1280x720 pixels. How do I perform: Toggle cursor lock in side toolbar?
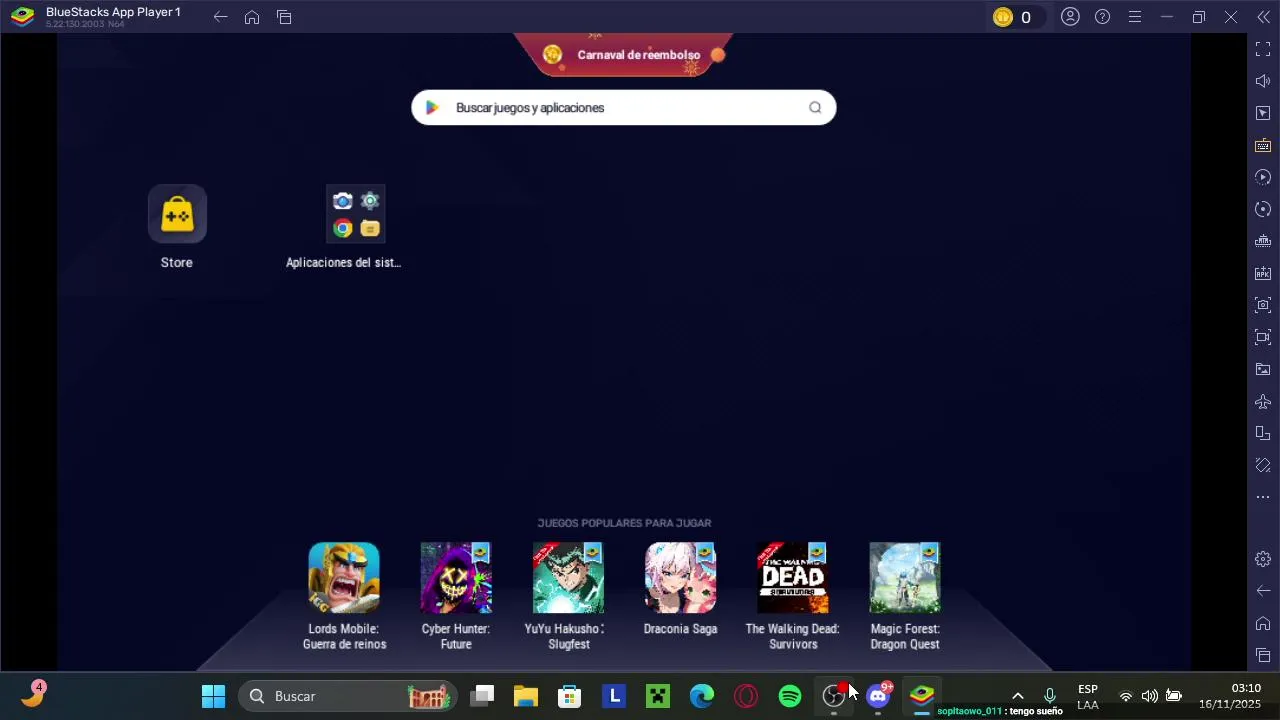tap(1263, 113)
